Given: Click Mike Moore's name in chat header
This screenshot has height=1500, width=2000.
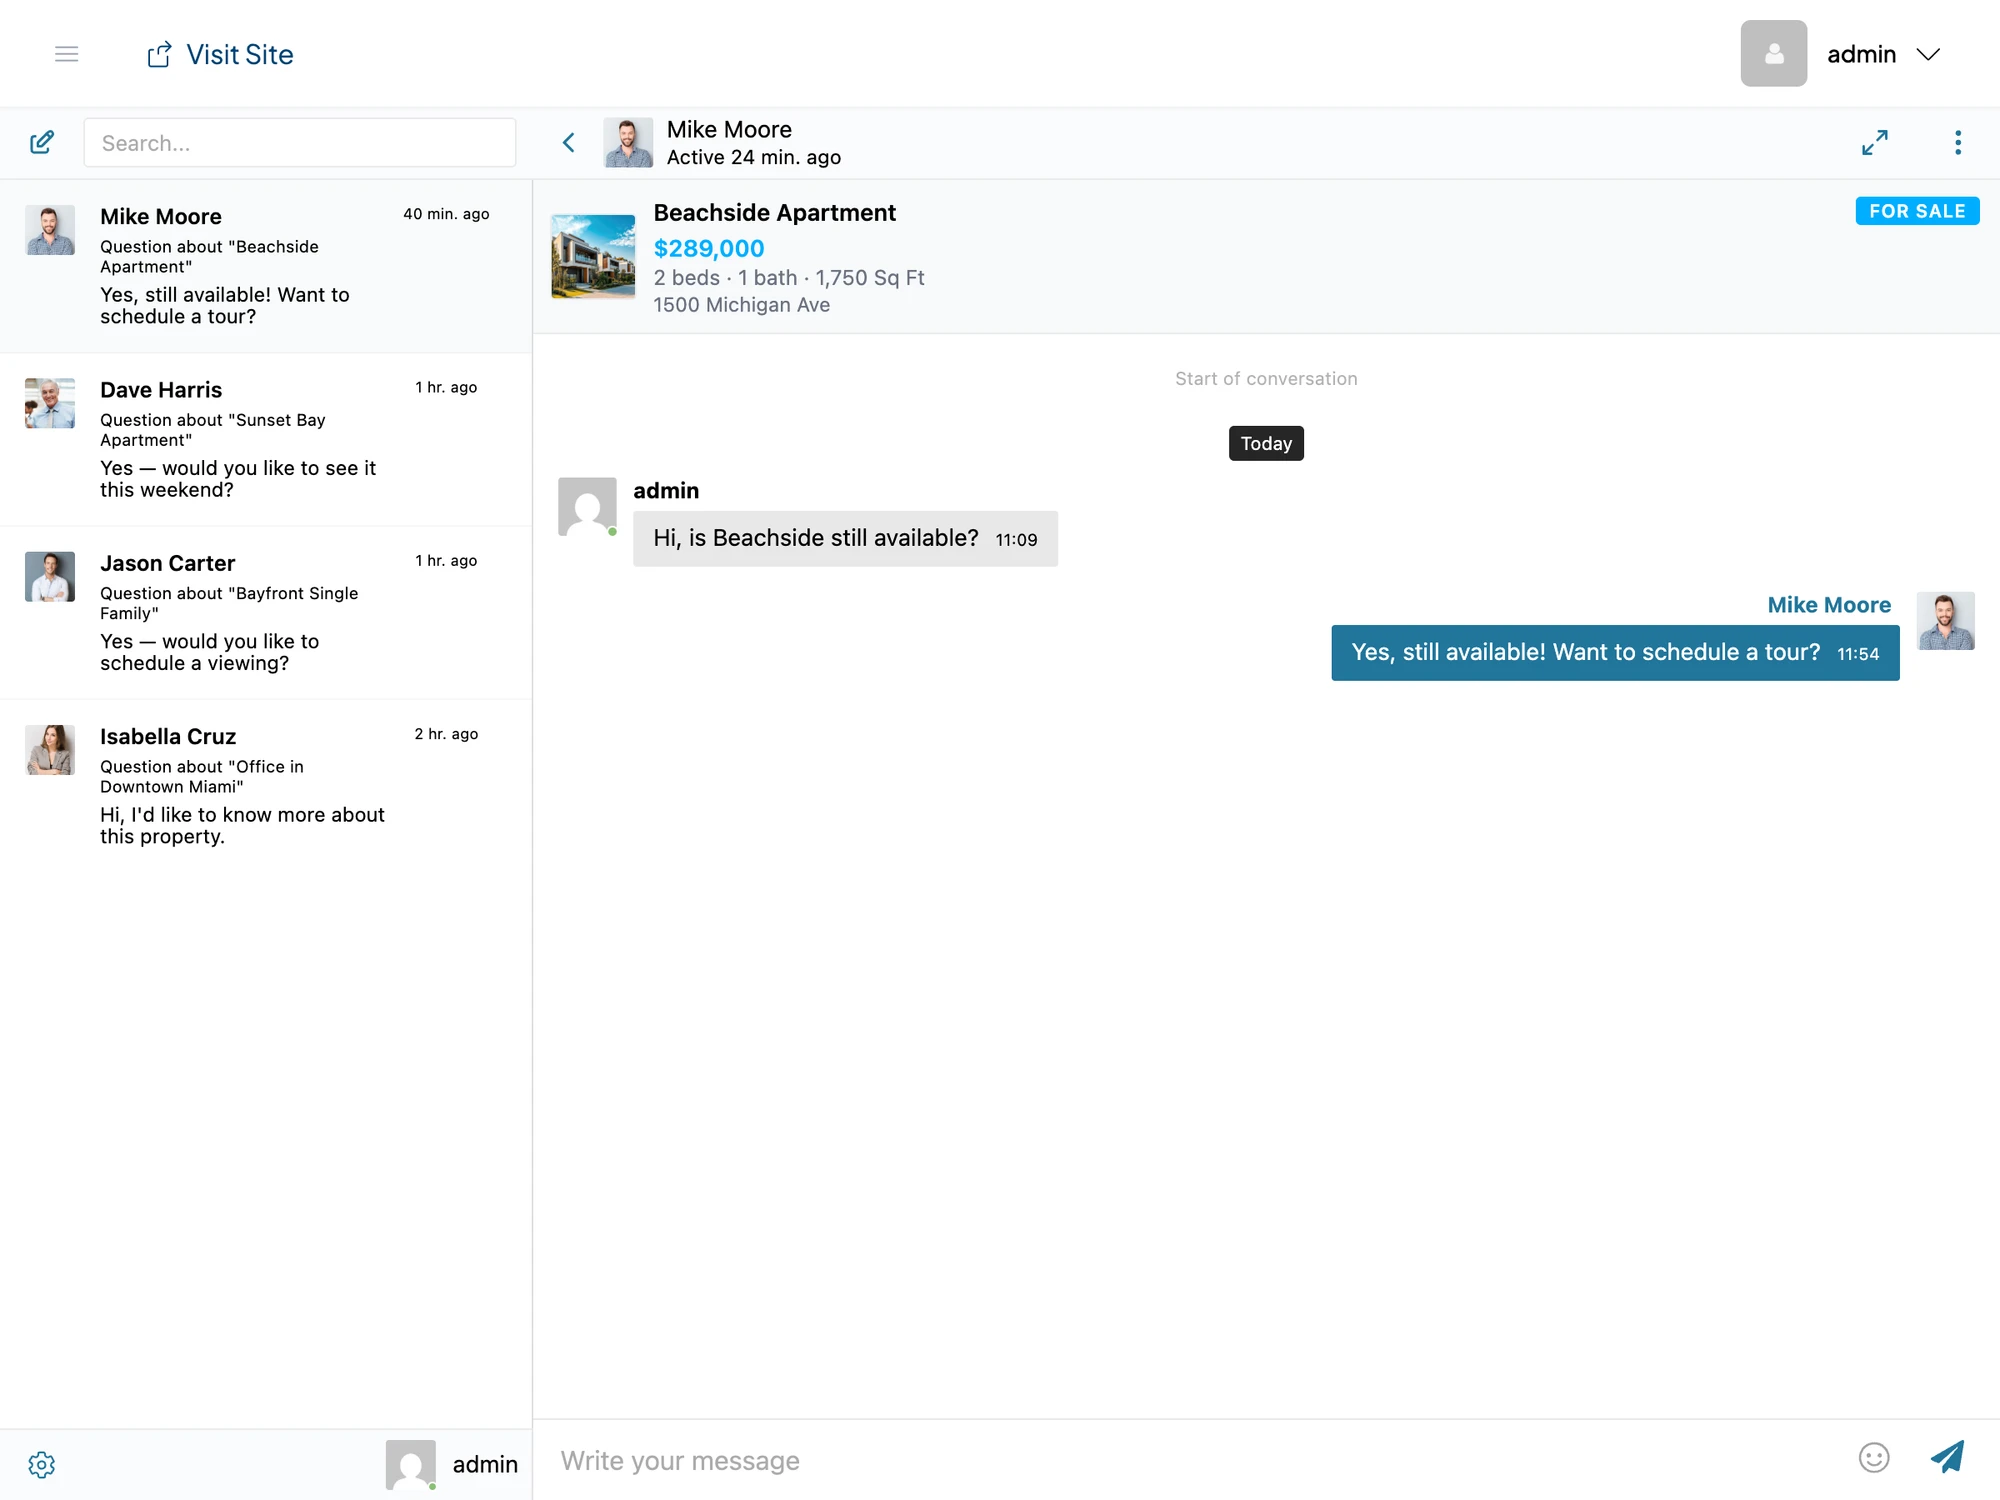Looking at the screenshot, I should (x=729, y=129).
